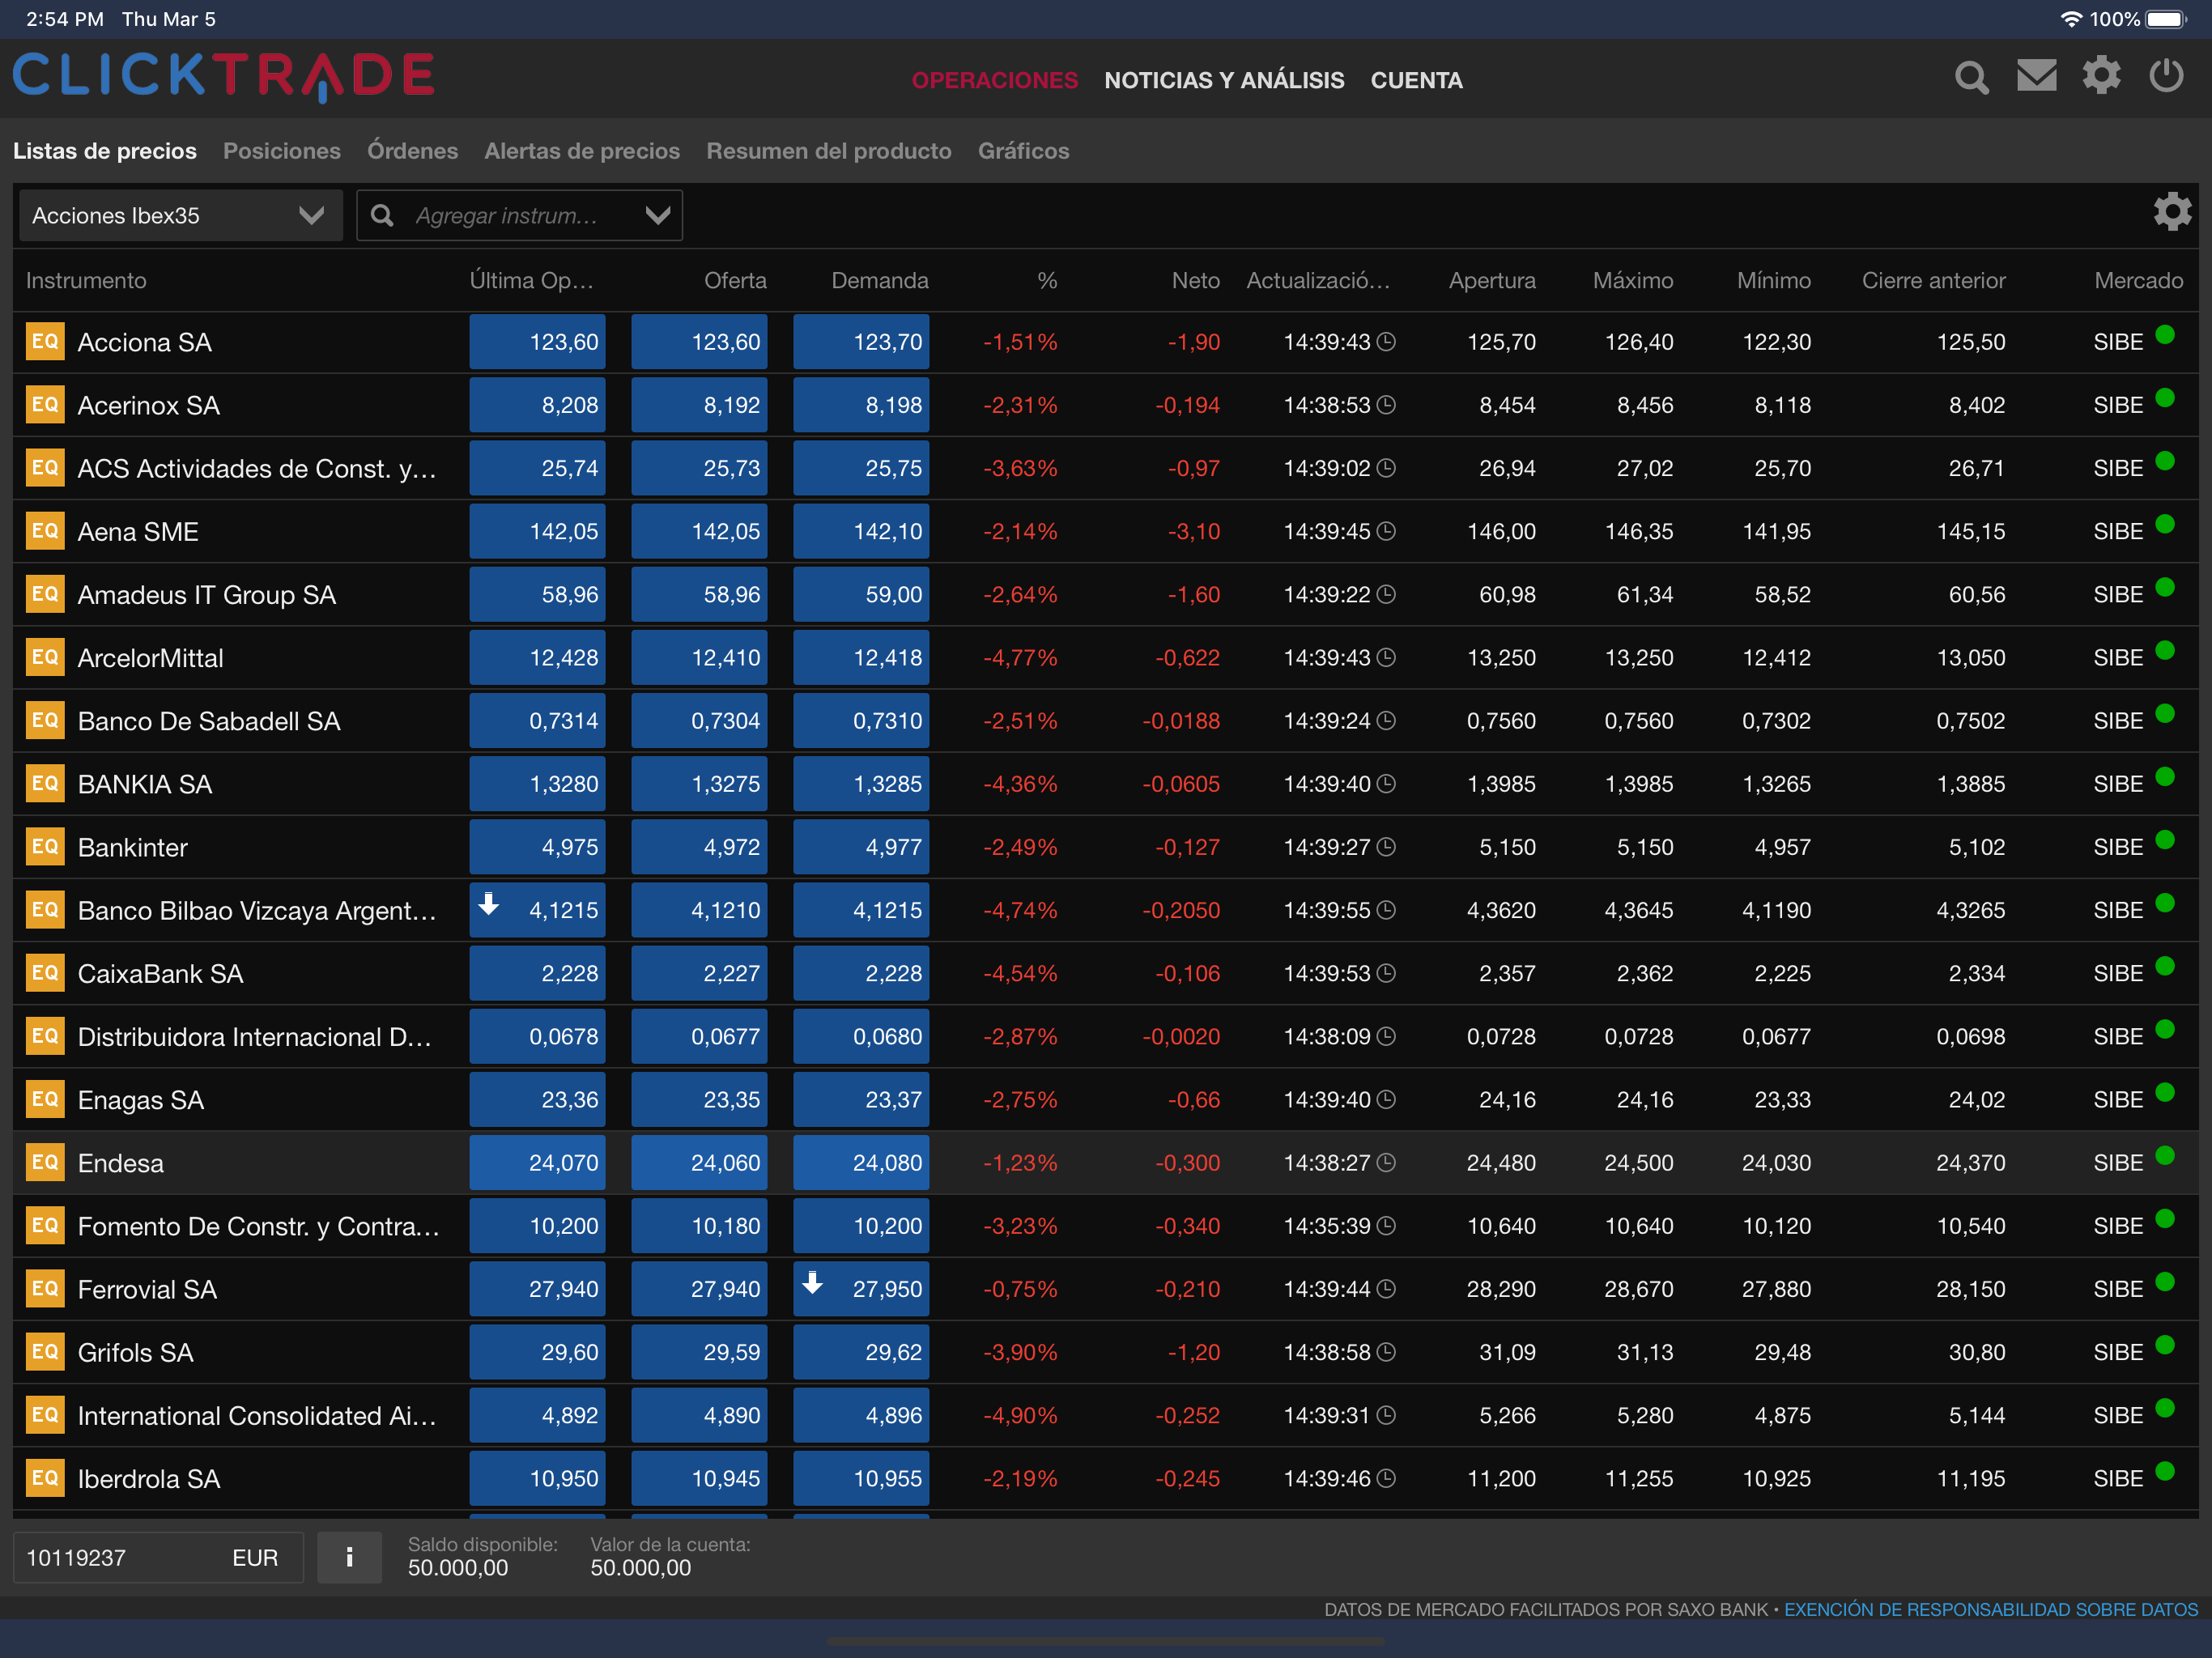
Task: Switch to the Órdenes tab
Action: 412,151
